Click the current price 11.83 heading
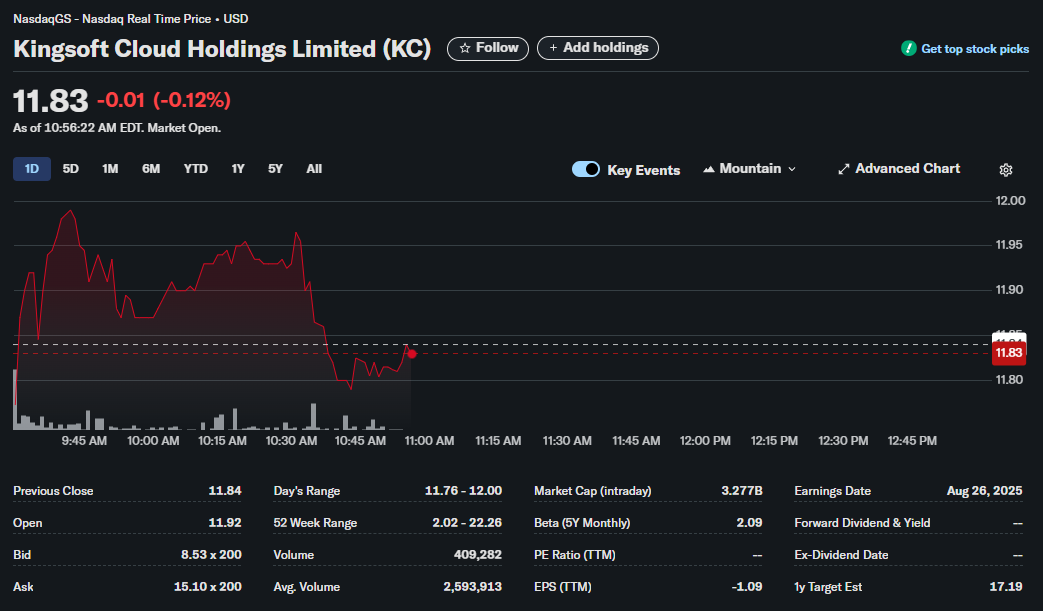 (51, 101)
